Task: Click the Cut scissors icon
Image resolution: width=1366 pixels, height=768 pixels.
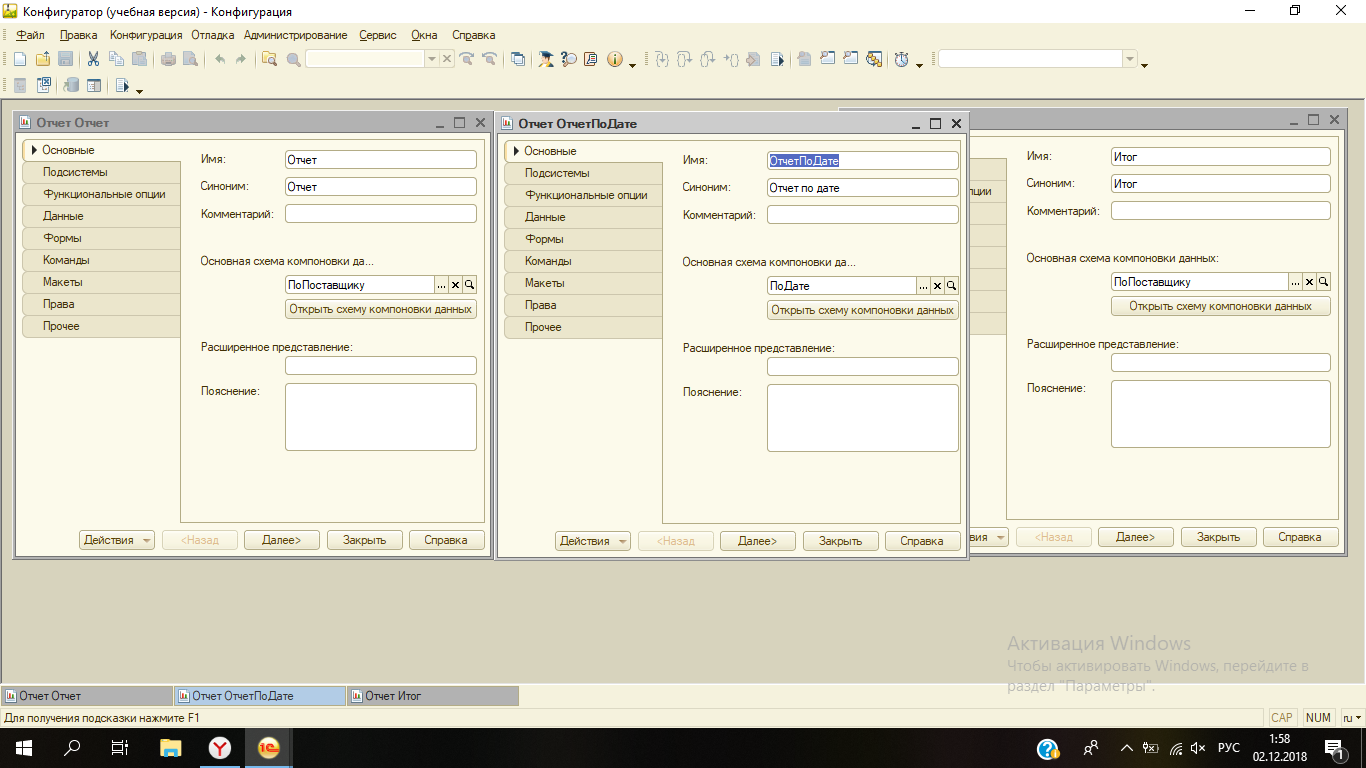Action: [93, 60]
